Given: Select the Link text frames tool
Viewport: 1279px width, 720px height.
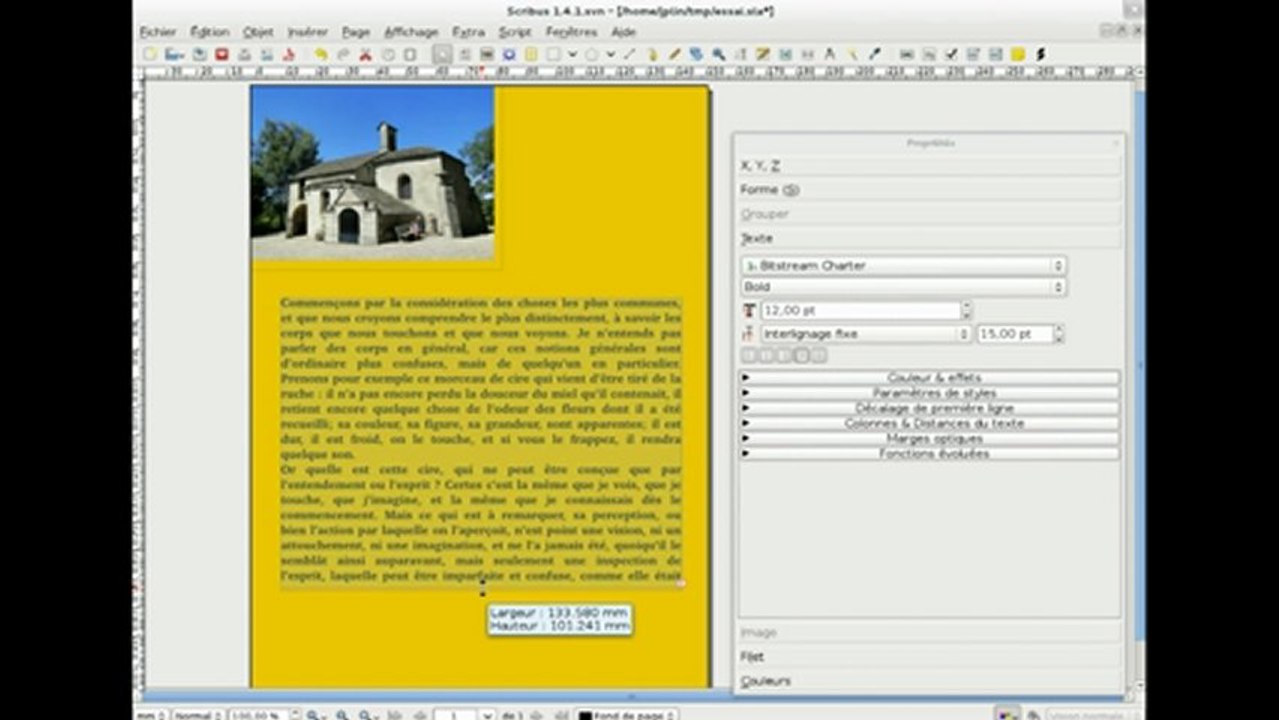Looking at the screenshot, I should click(x=786, y=54).
